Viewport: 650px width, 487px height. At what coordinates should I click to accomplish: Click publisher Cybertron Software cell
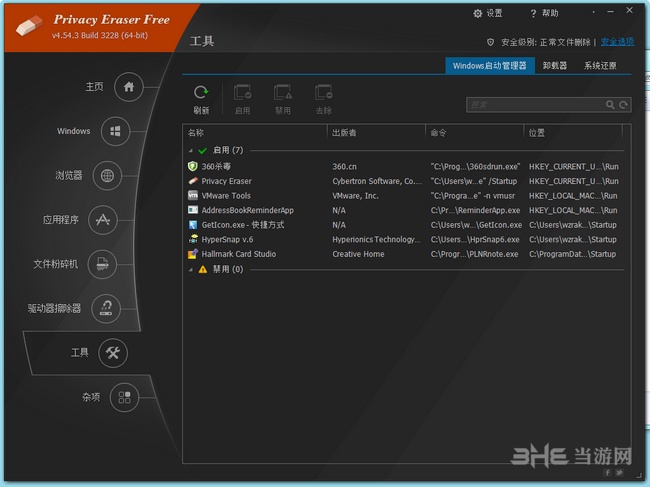coord(377,181)
